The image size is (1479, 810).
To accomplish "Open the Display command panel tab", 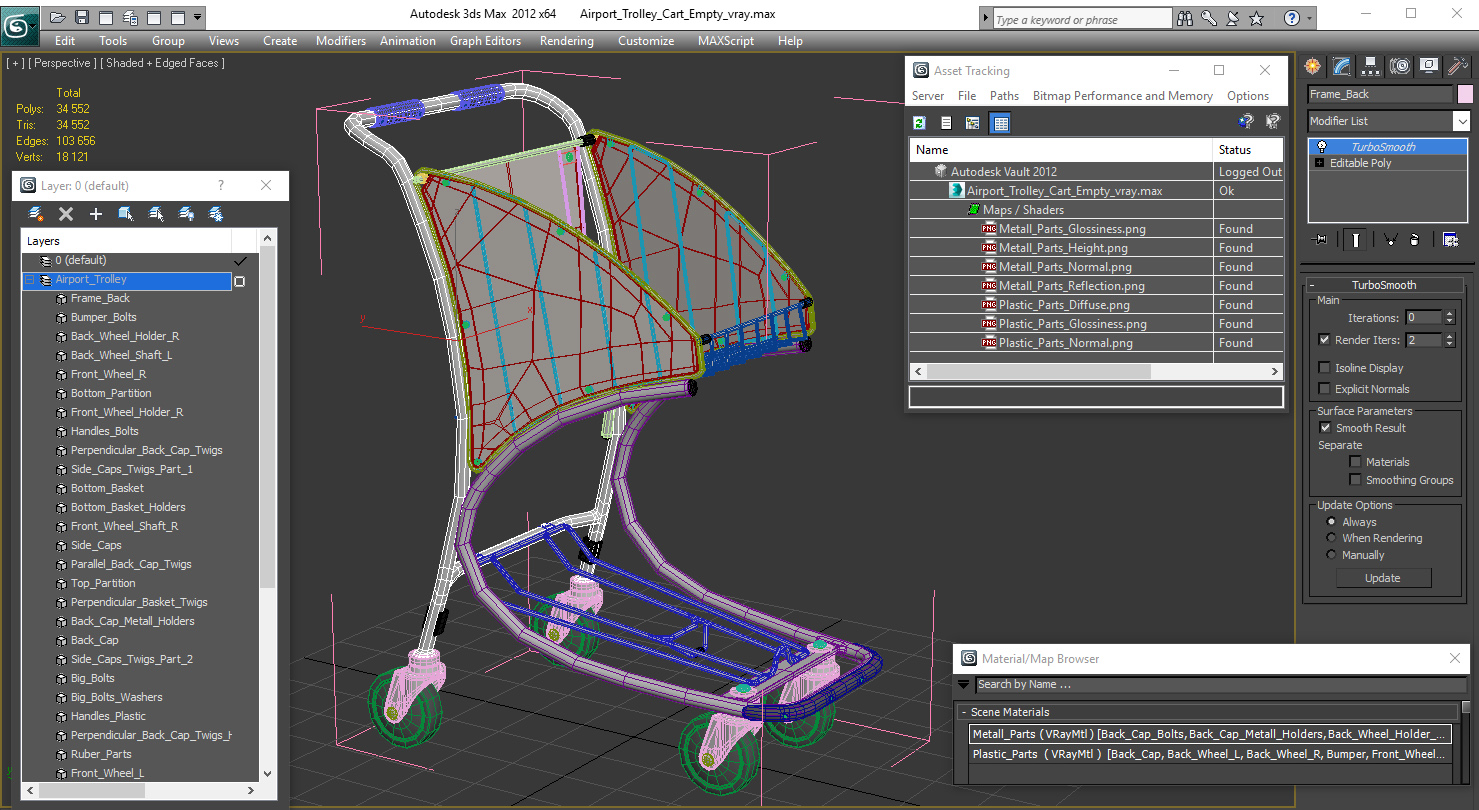I will [x=1429, y=66].
